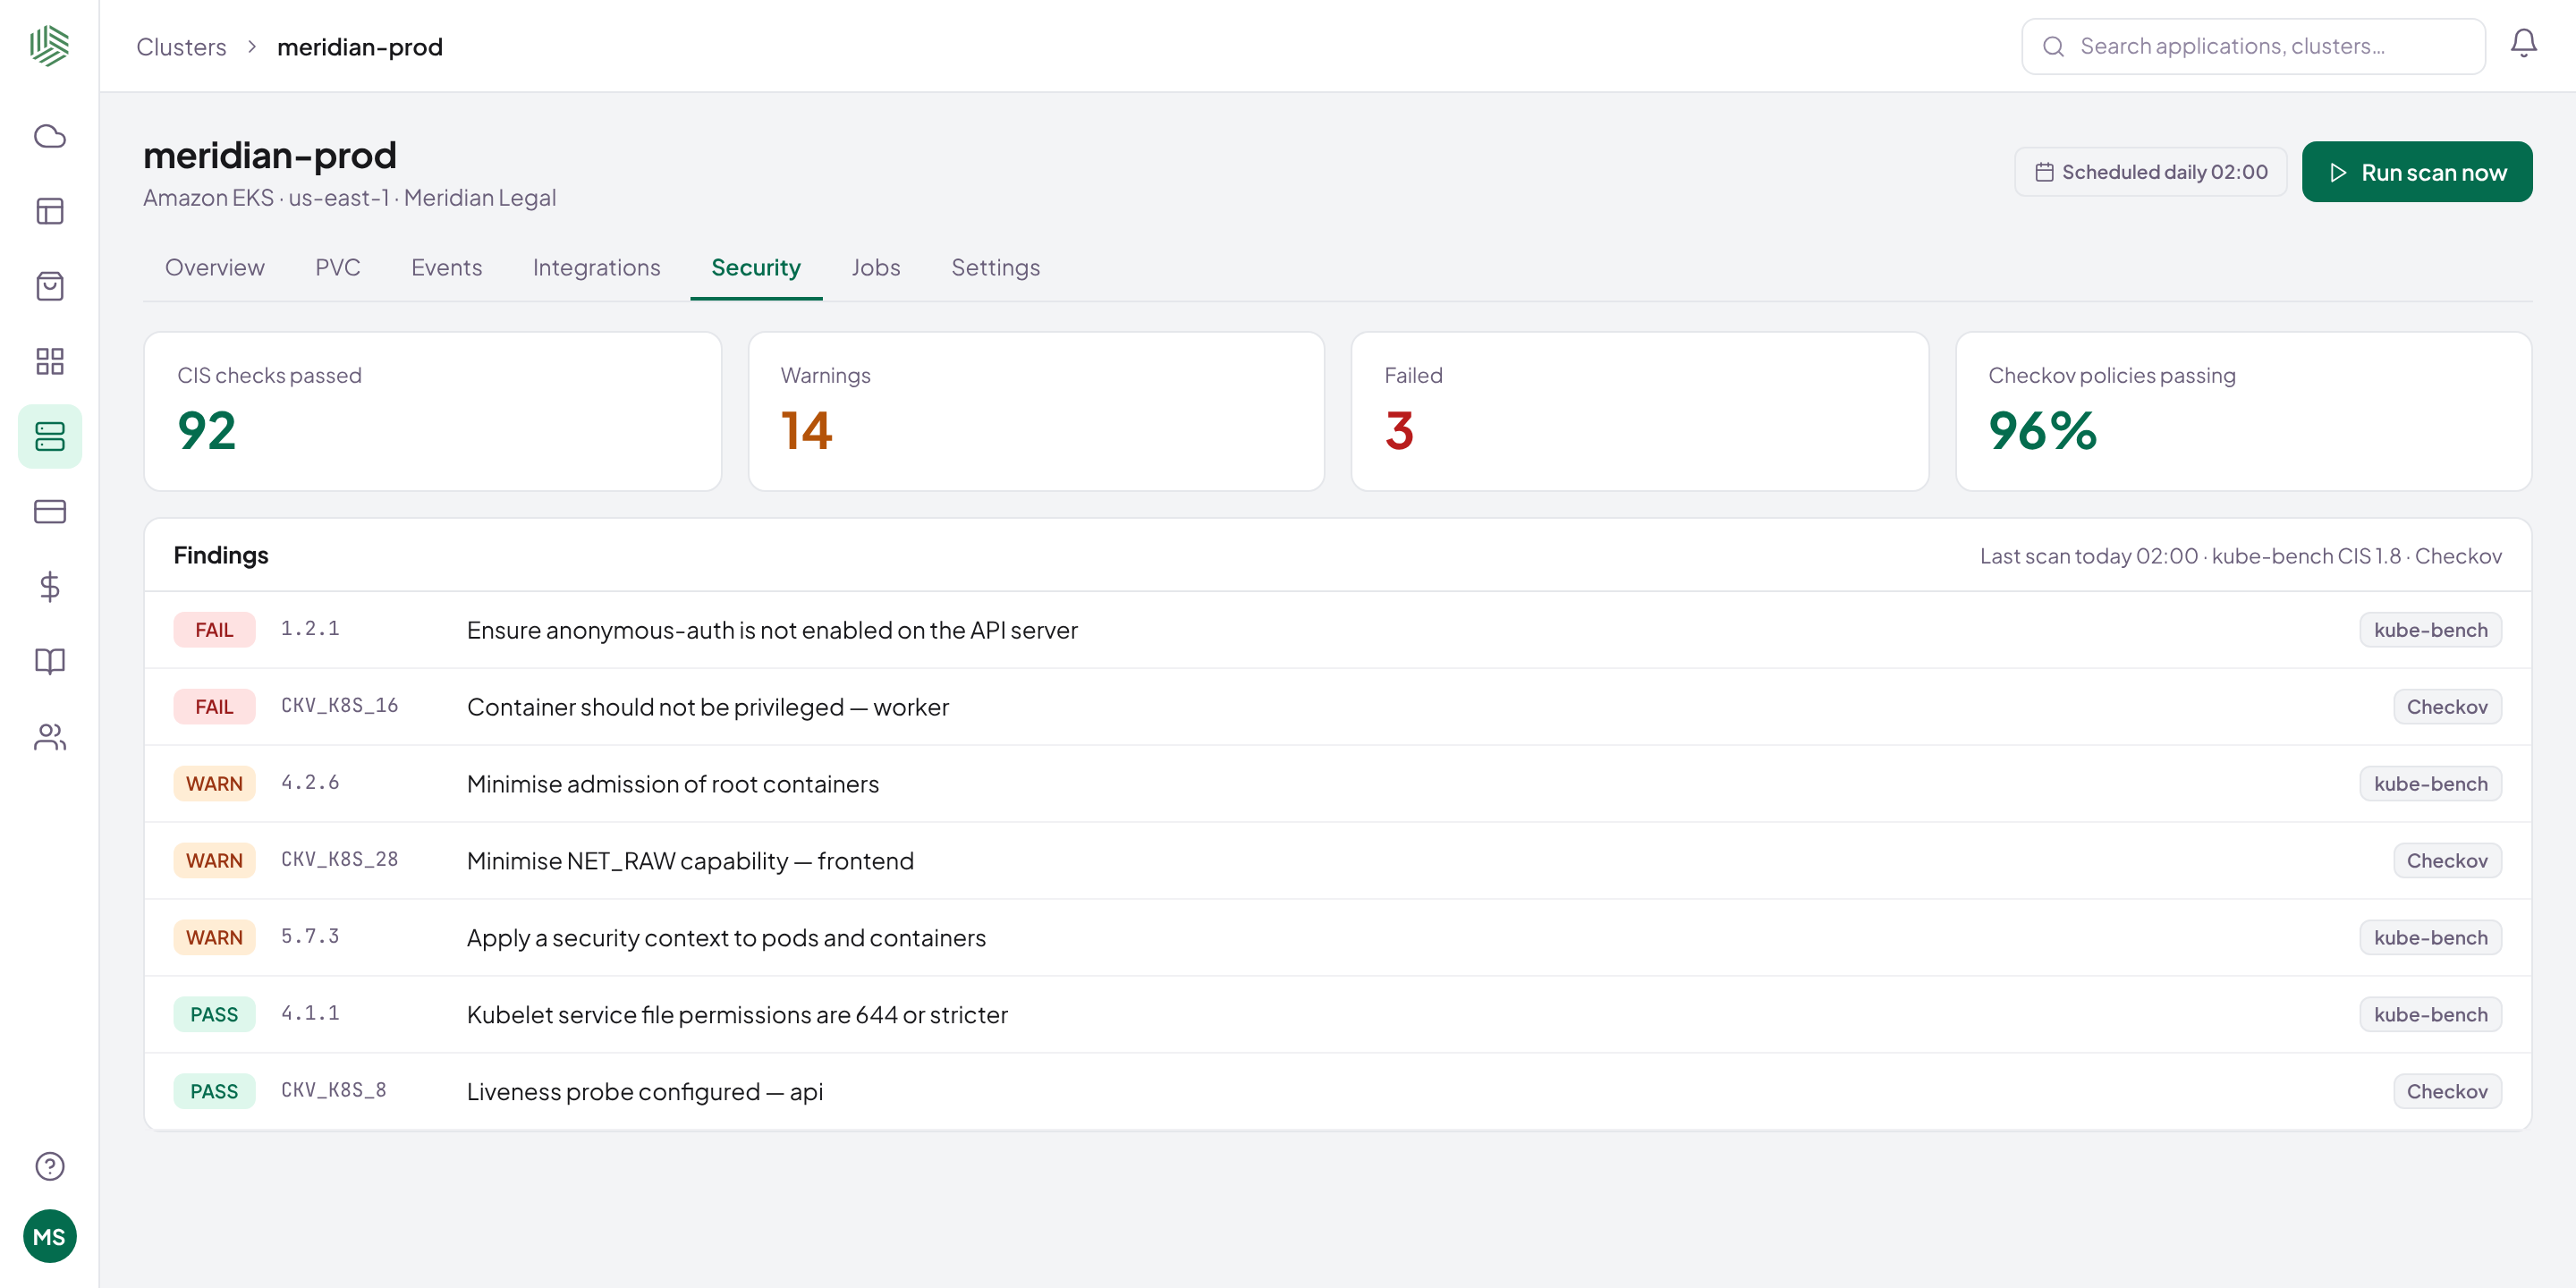
Task: Open the NET_RAW capability frontend finding
Action: click(x=1337, y=861)
